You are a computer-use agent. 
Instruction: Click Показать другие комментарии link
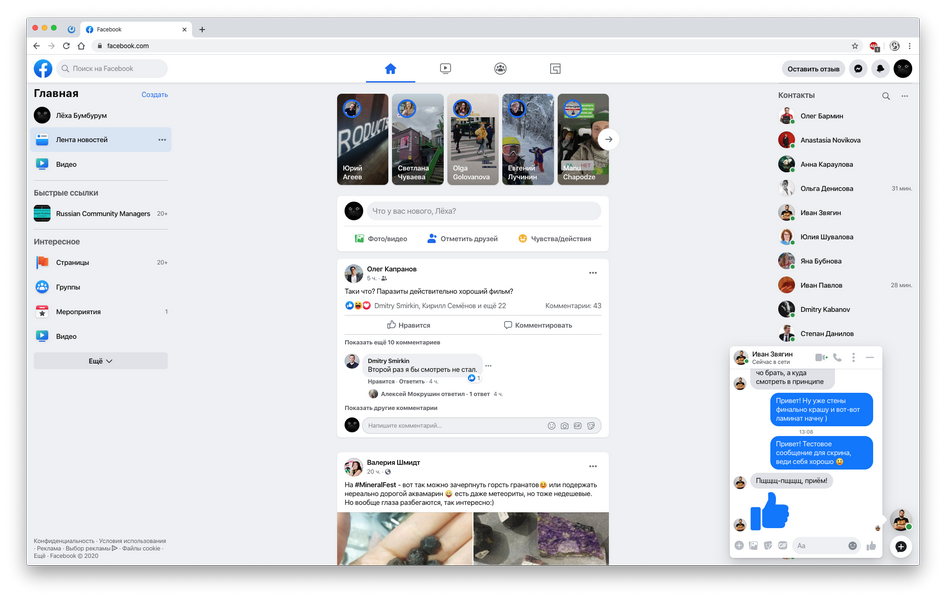[391, 408]
